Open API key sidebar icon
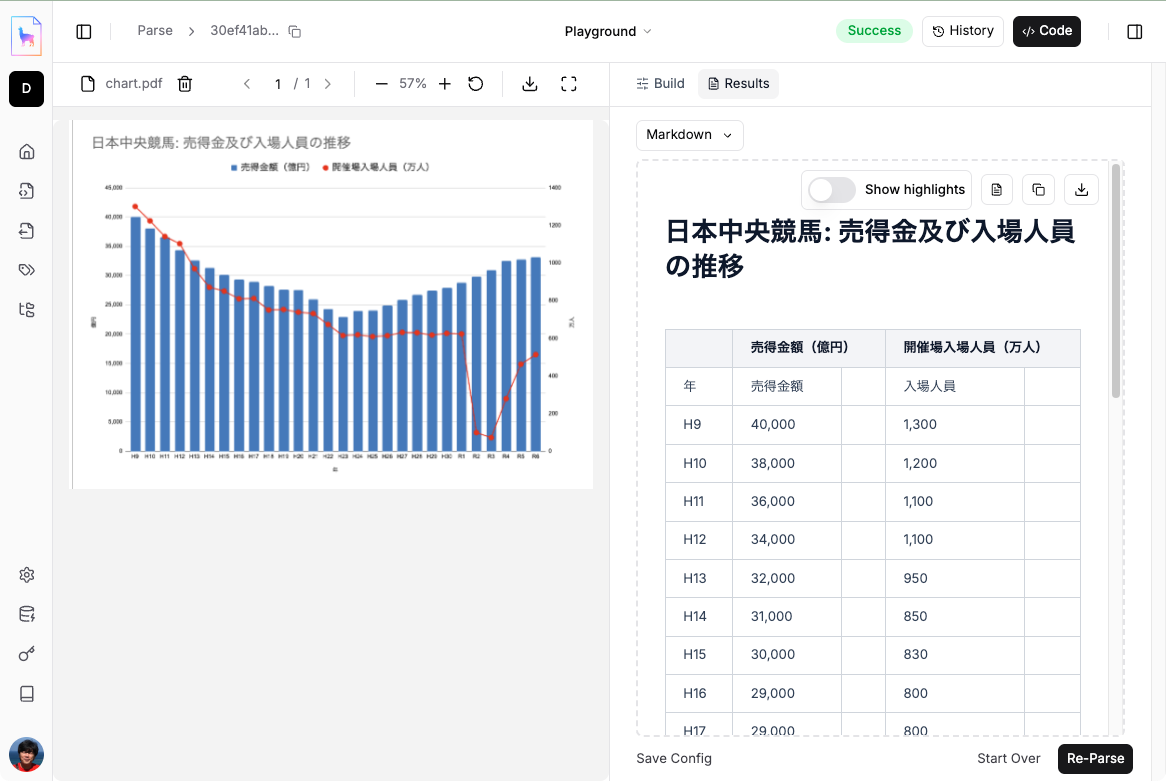The image size is (1166, 781). (27, 654)
